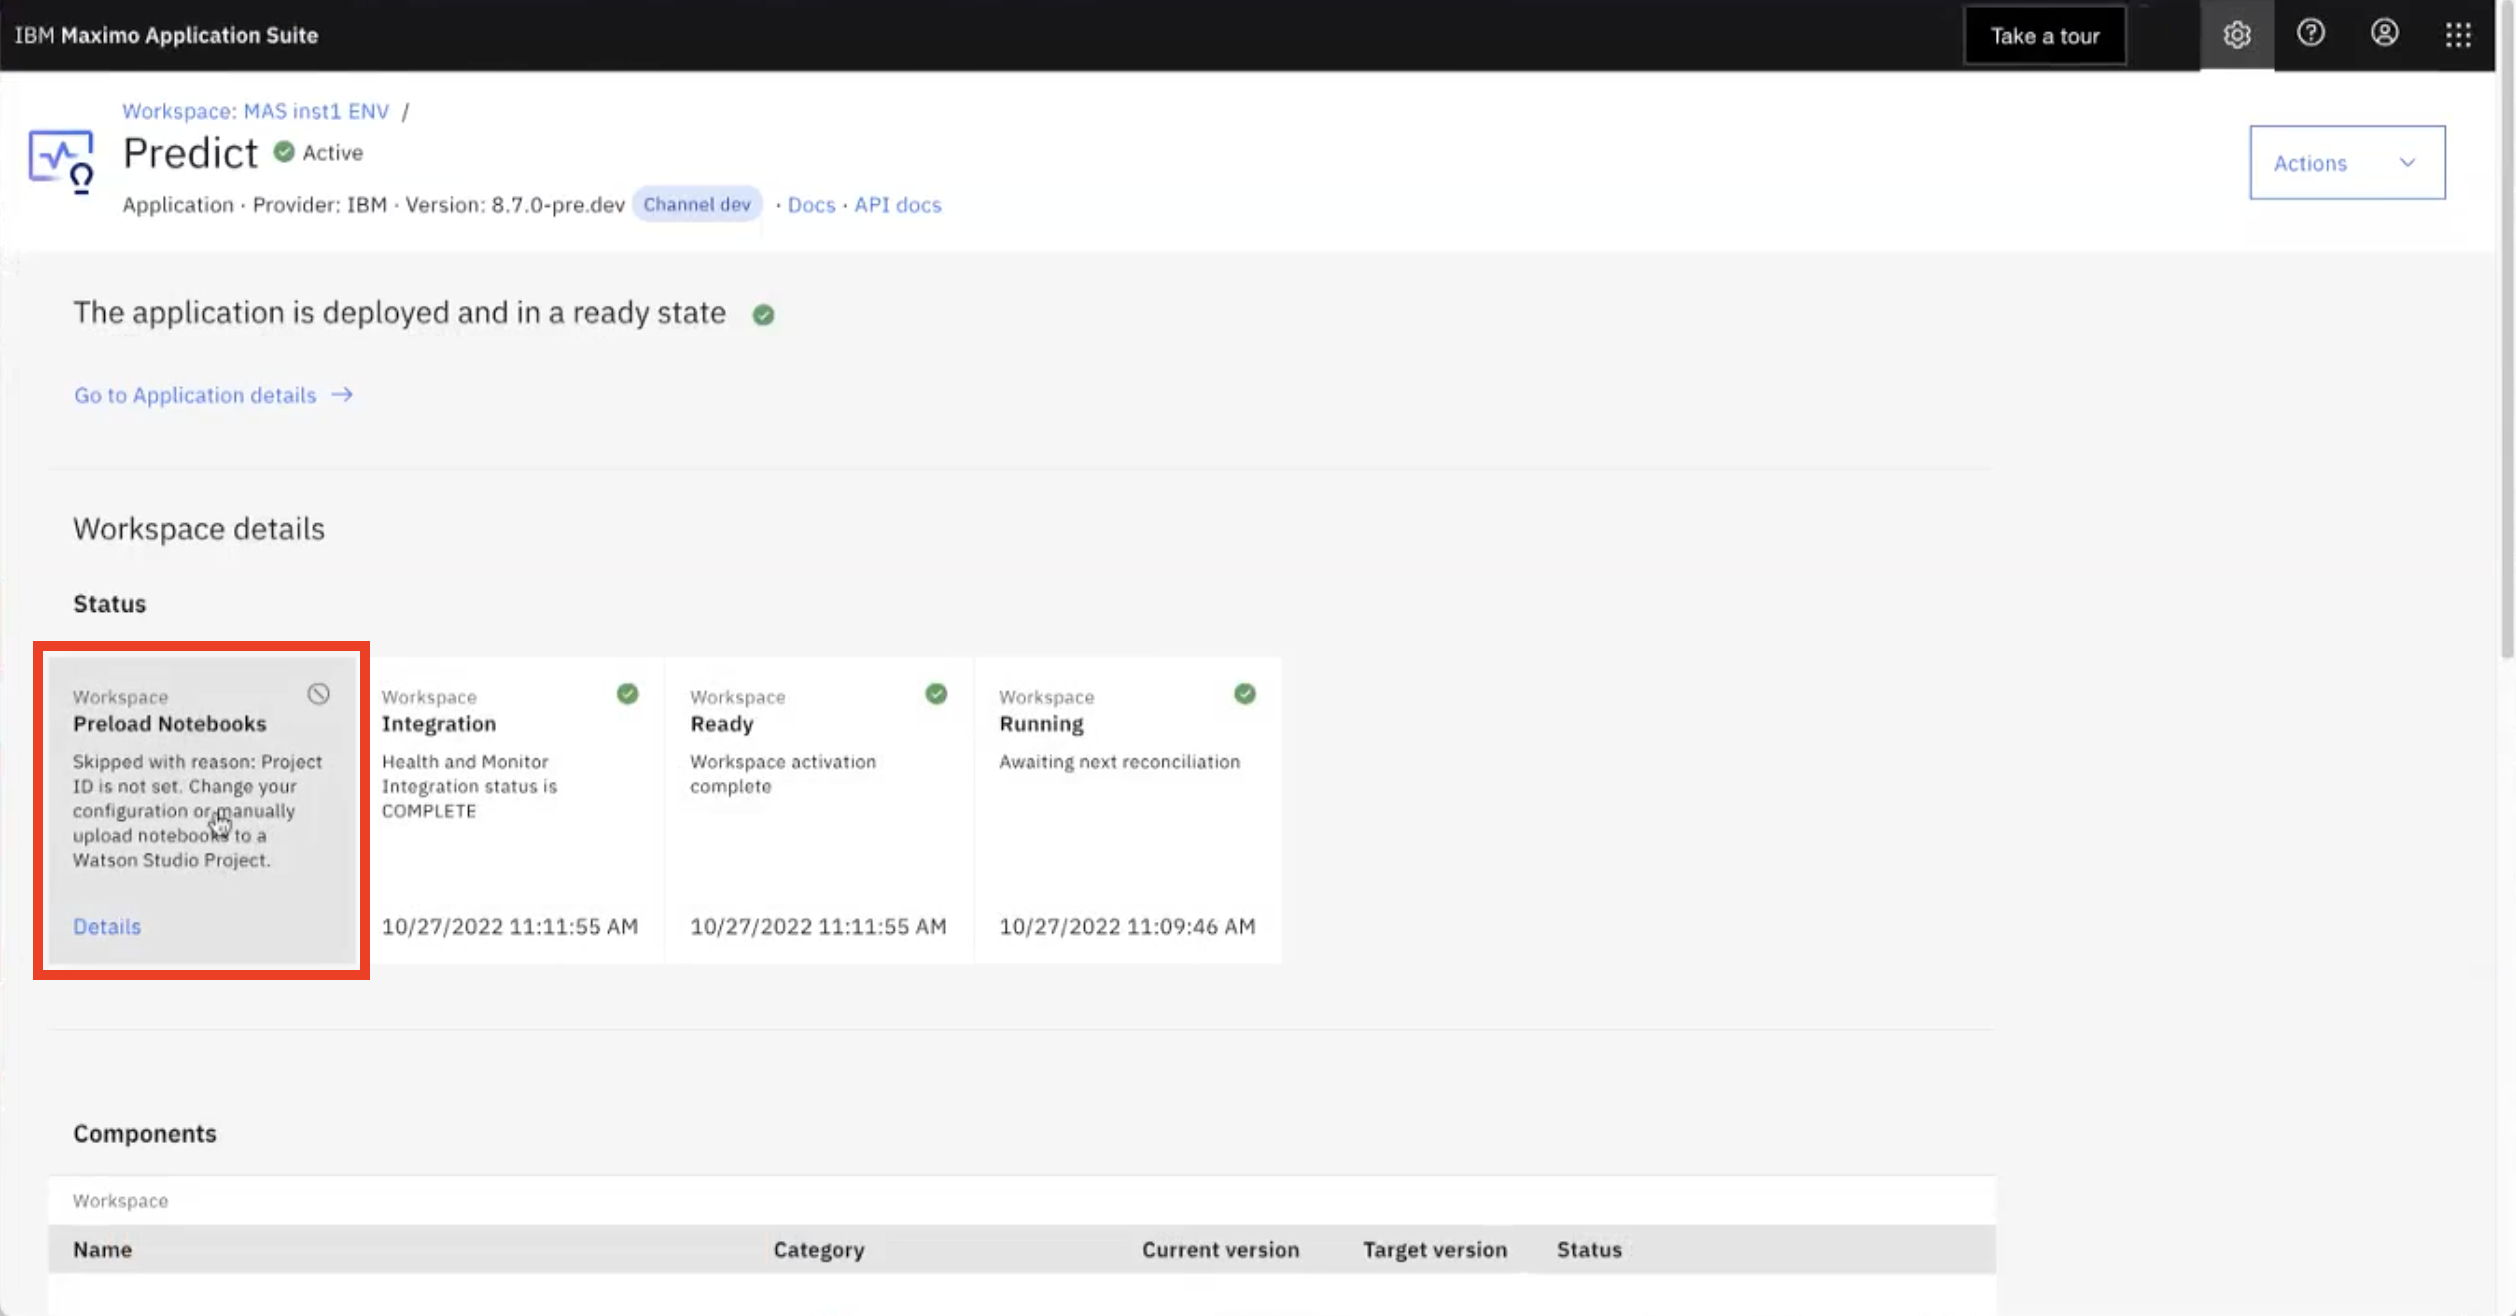
Task: Open the help question mark icon
Action: pyautogui.click(x=2310, y=34)
